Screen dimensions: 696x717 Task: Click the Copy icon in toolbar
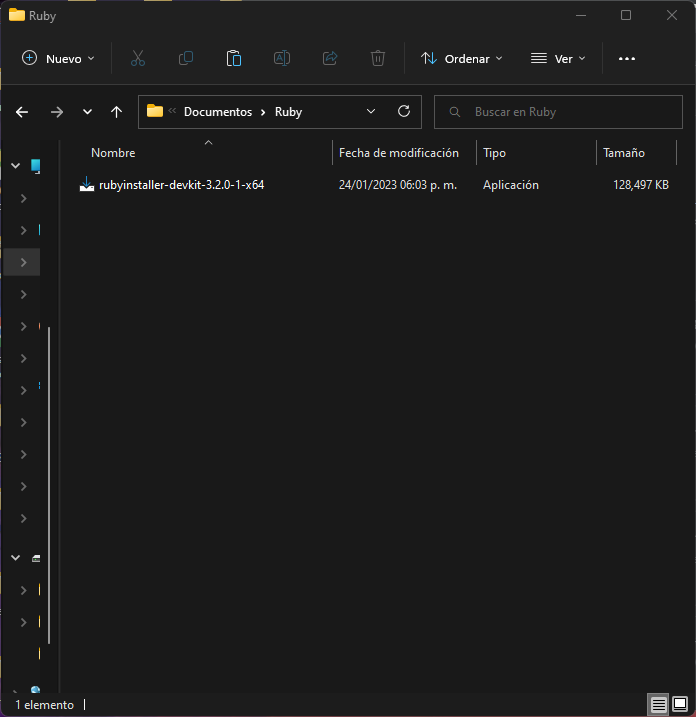pyautogui.click(x=186, y=59)
